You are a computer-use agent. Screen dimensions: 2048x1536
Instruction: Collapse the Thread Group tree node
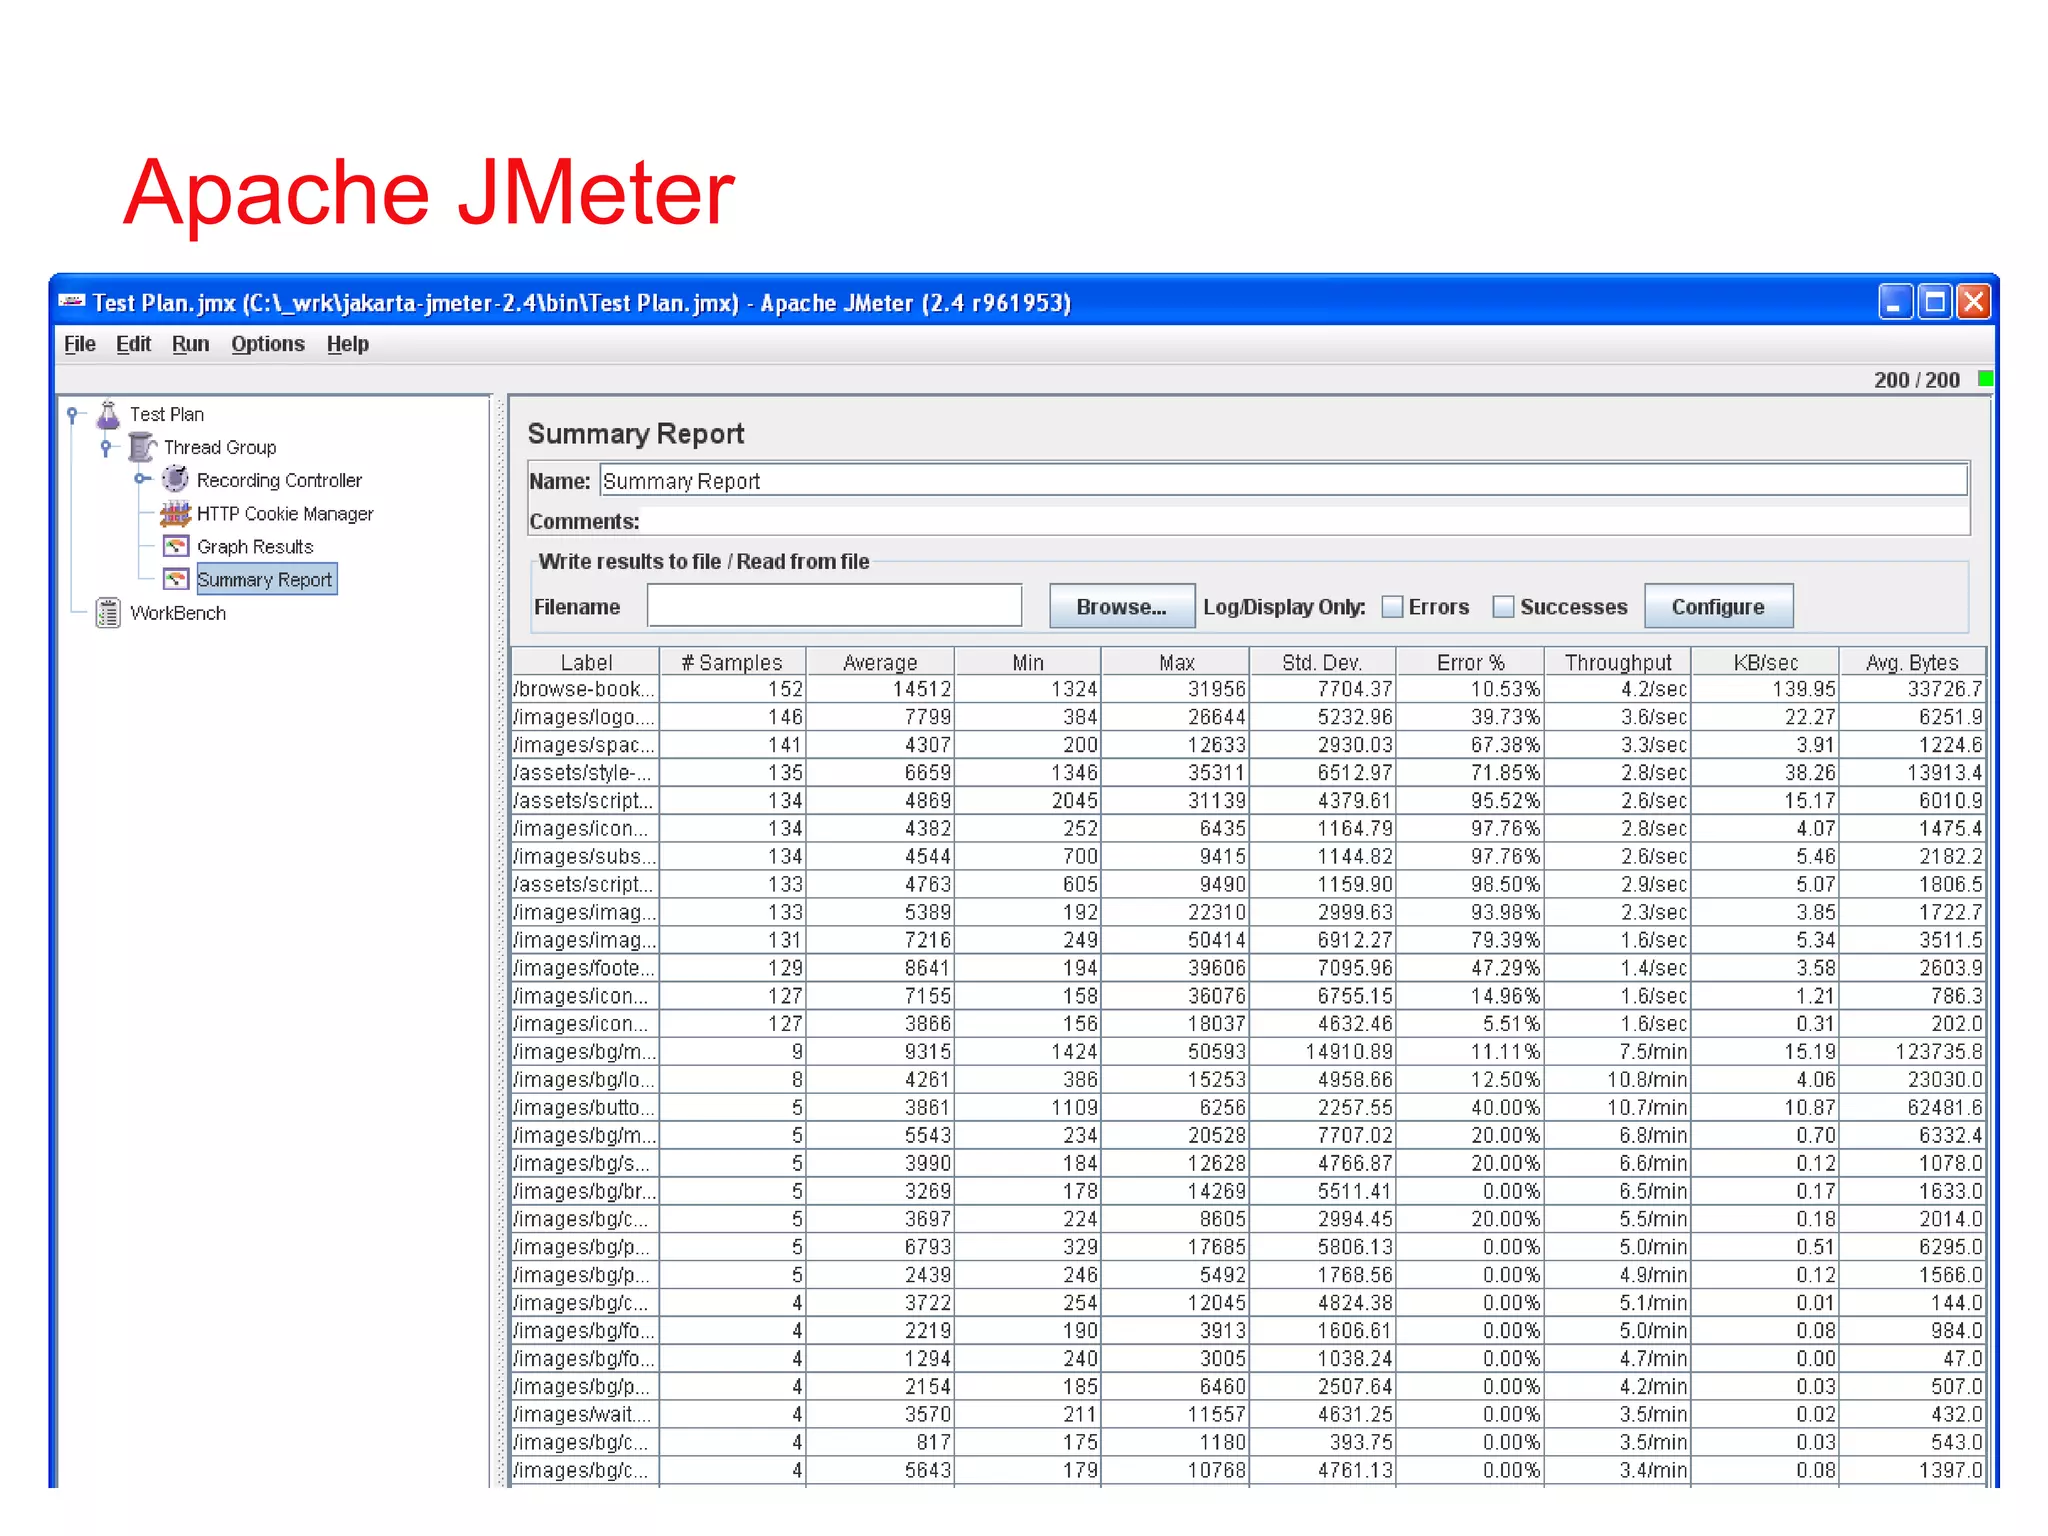pos(106,447)
